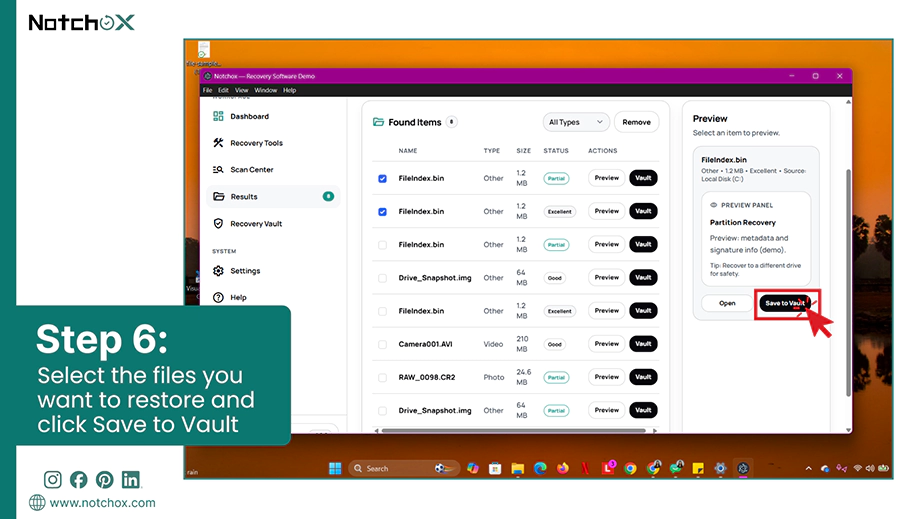Viewport: 922px width, 519px height.
Task: Tick the Camera001.AVI checkbox
Action: point(382,344)
